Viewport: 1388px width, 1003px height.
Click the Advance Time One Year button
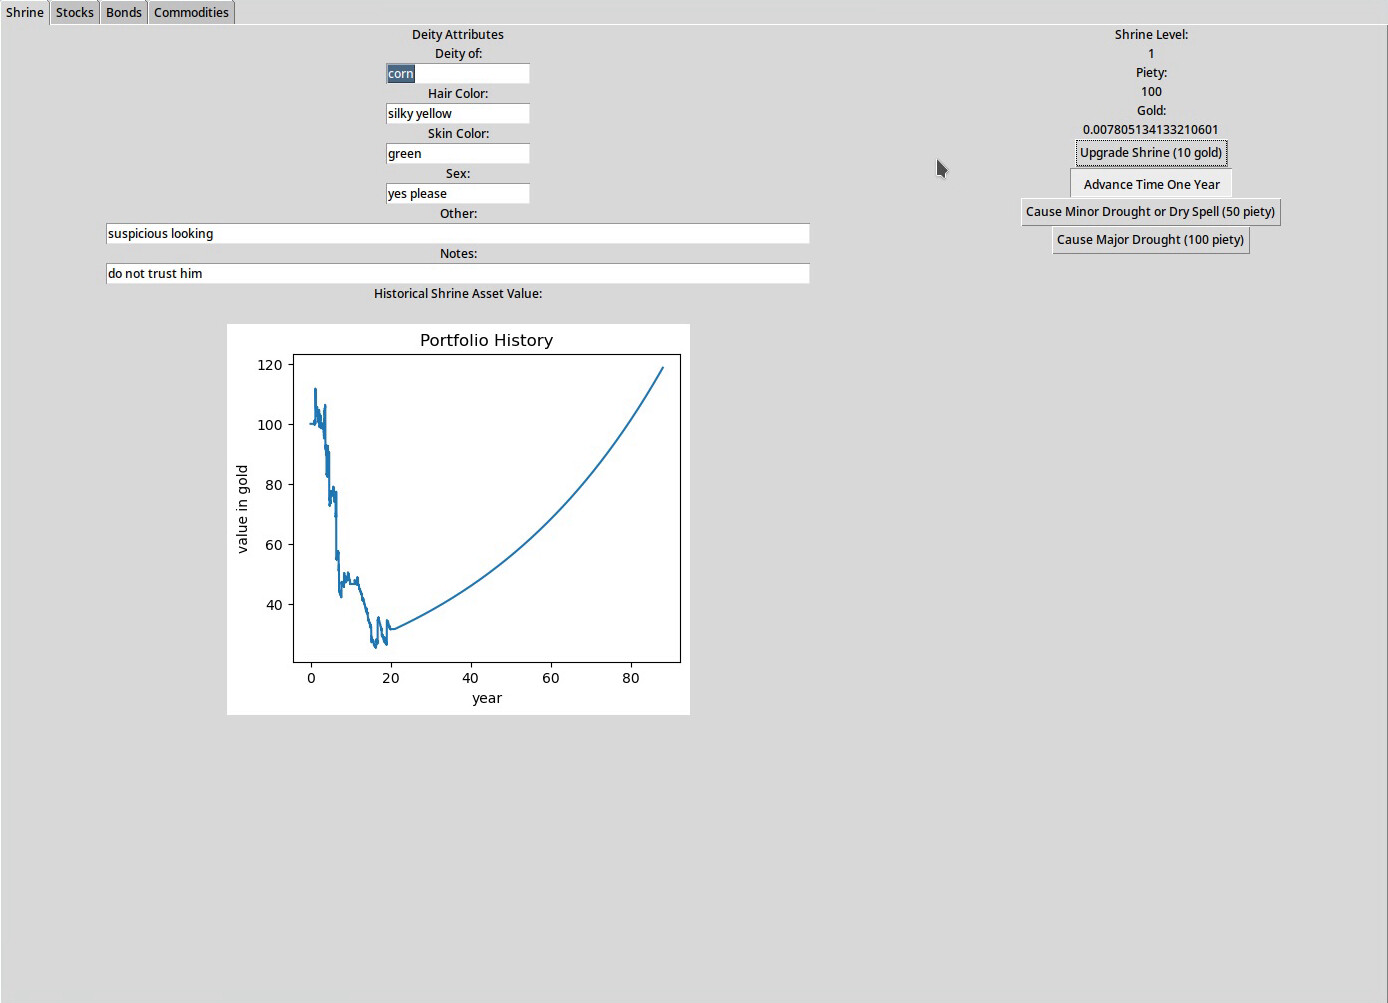pyautogui.click(x=1151, y=184)
